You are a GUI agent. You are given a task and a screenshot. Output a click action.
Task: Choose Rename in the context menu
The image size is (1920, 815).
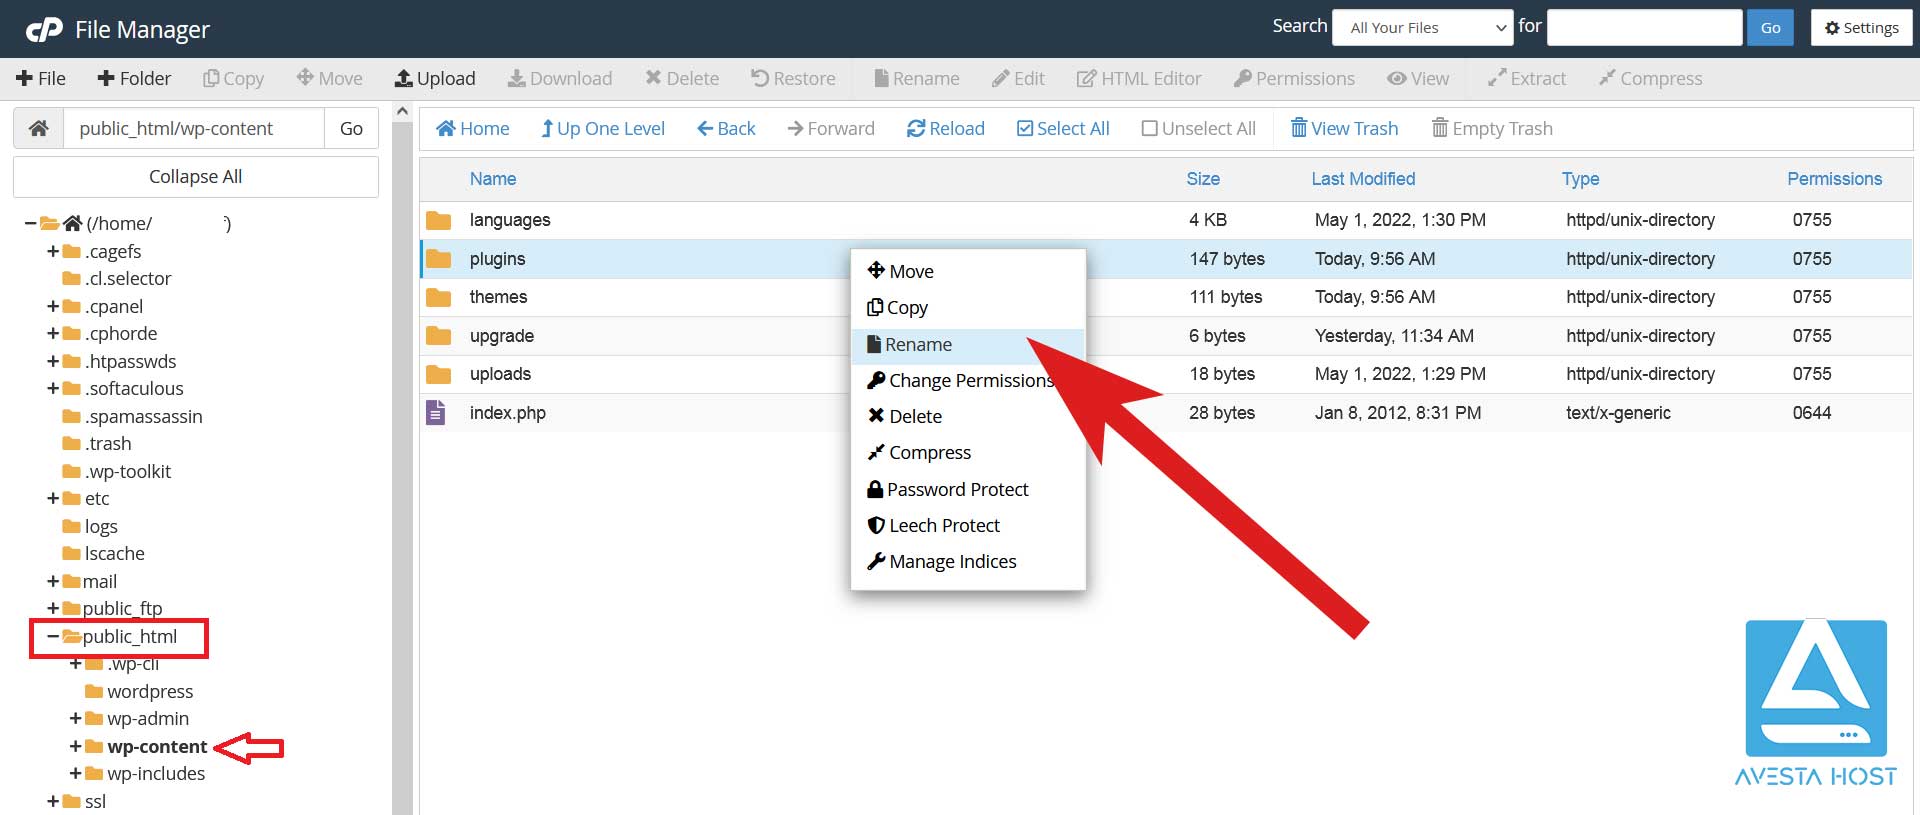[x=918, y=344]
